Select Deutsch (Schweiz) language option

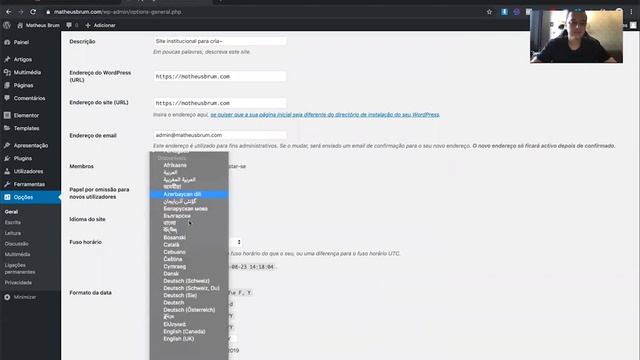click(x=186, y=281)
